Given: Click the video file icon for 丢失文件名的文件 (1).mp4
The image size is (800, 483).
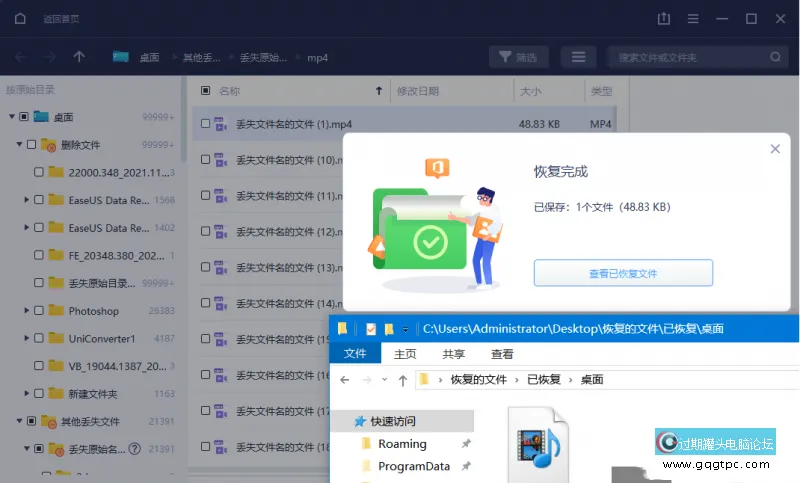Looking at the screenshot, I should 220,124.
